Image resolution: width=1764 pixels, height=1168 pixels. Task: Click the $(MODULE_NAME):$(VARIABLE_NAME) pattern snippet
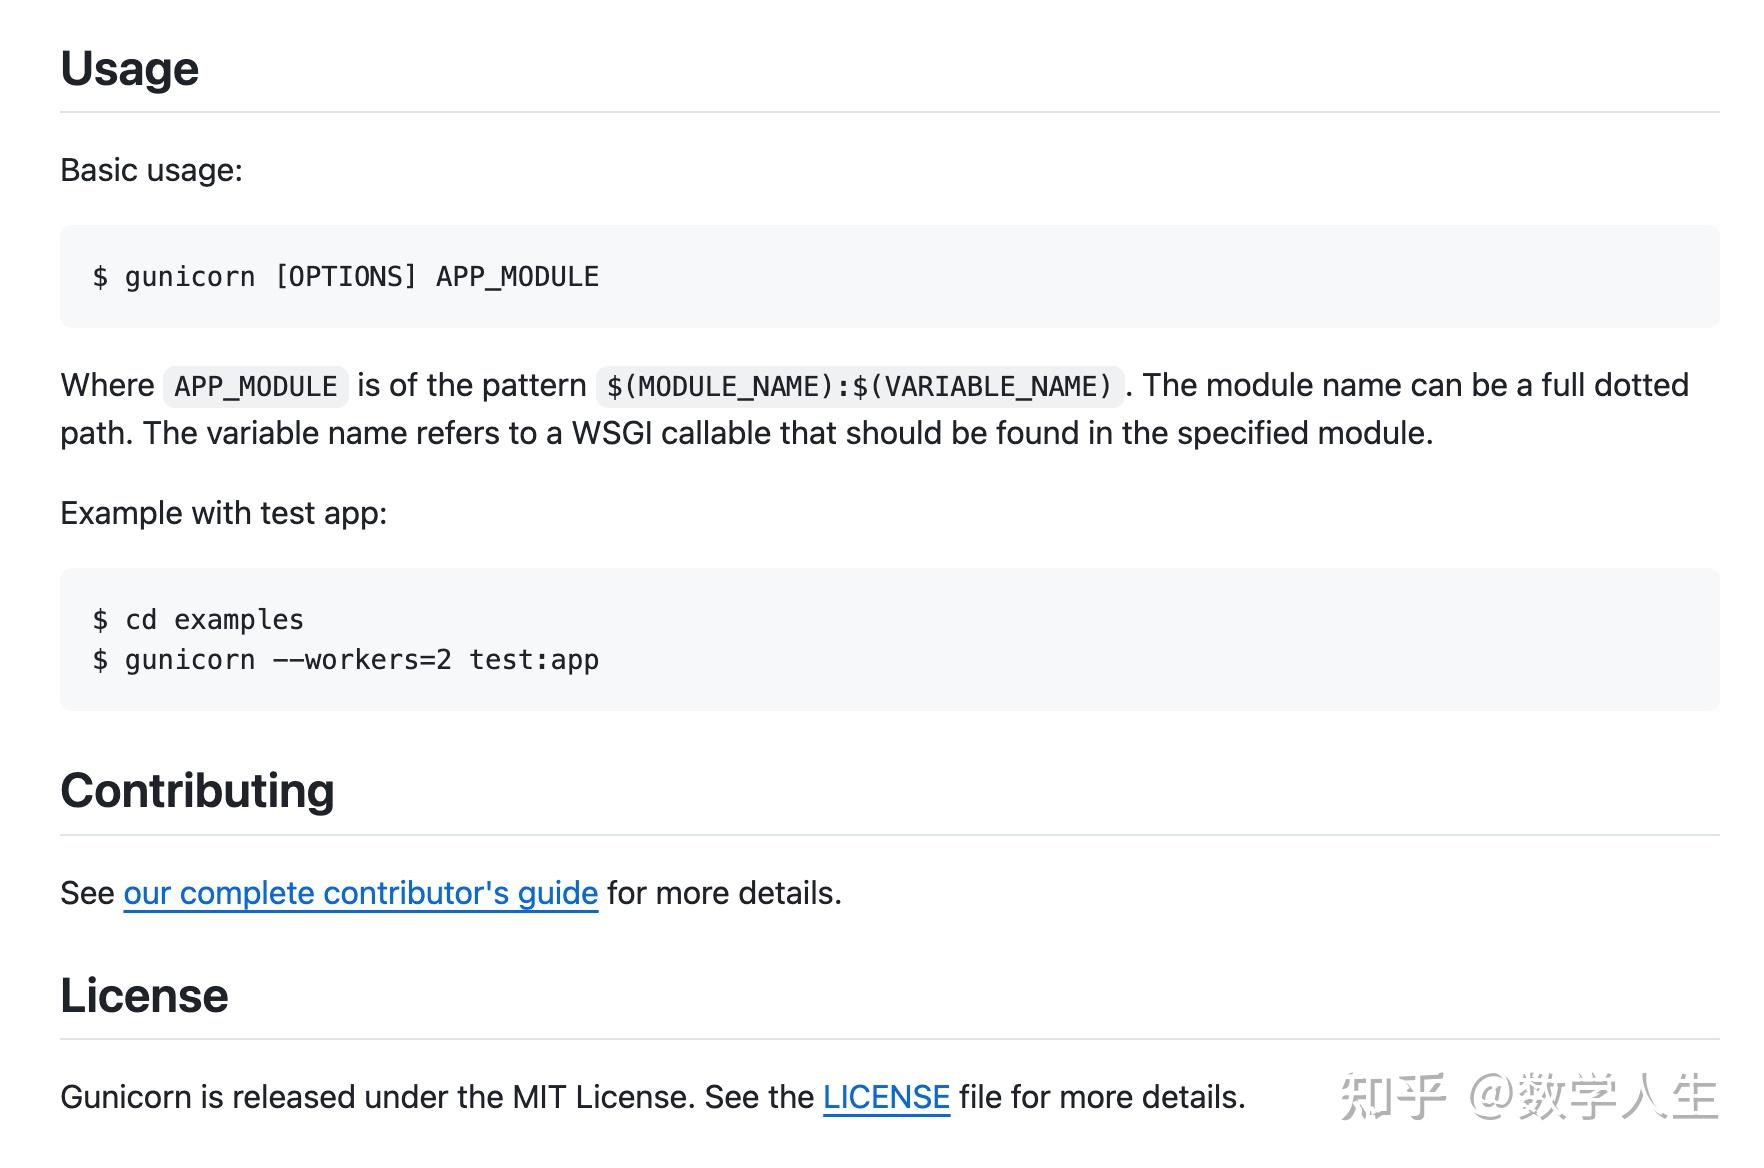tap(861, 386)
